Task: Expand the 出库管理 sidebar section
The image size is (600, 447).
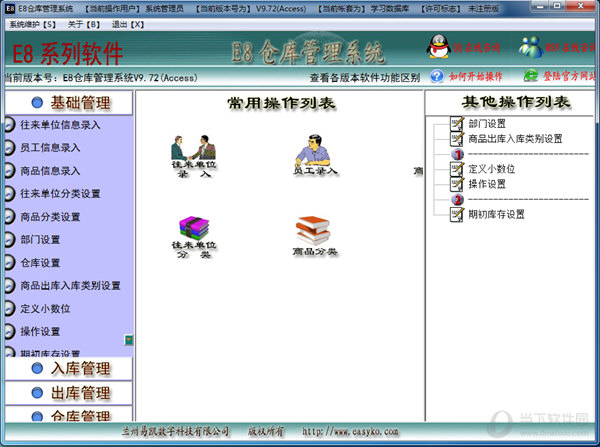Action: point(69,393)
